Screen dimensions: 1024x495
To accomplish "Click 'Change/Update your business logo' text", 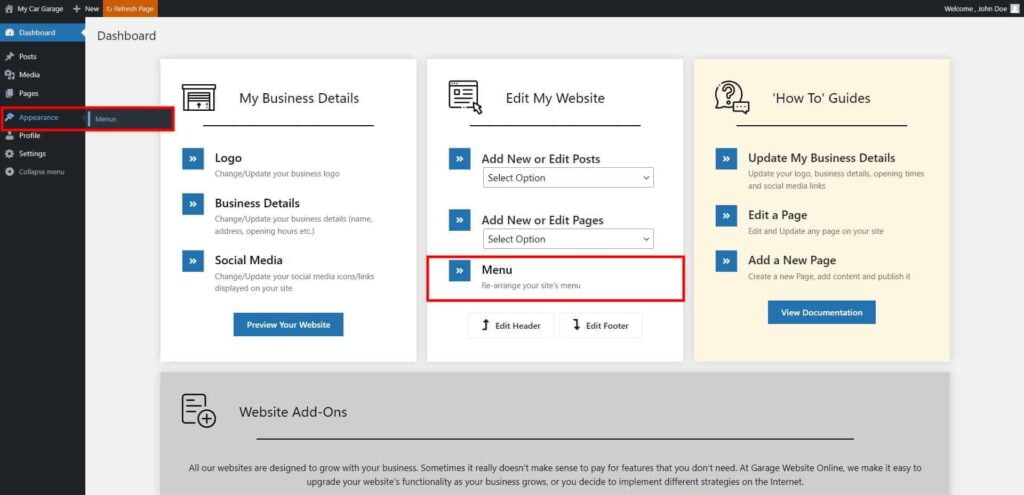I will (x=277, y=174).
